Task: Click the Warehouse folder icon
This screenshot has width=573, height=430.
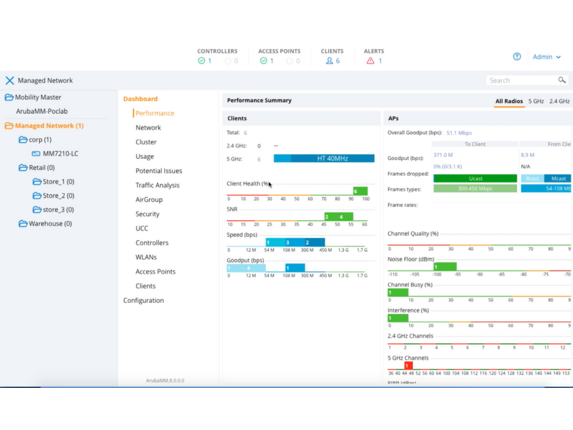Action: [23, 223]
